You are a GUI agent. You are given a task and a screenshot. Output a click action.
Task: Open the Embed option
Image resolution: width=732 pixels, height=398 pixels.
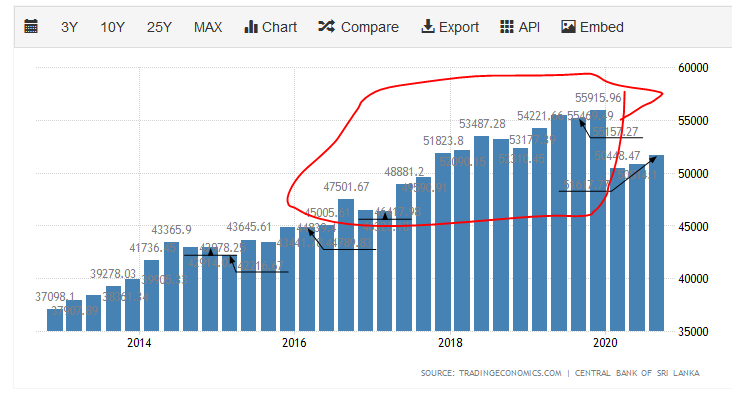coord(592,27)
